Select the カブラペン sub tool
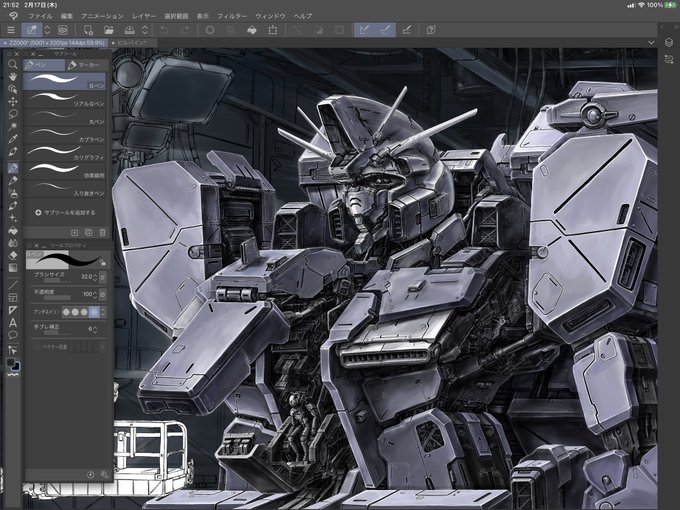This screenshot has width=680, height=510. tap(65, 135)
